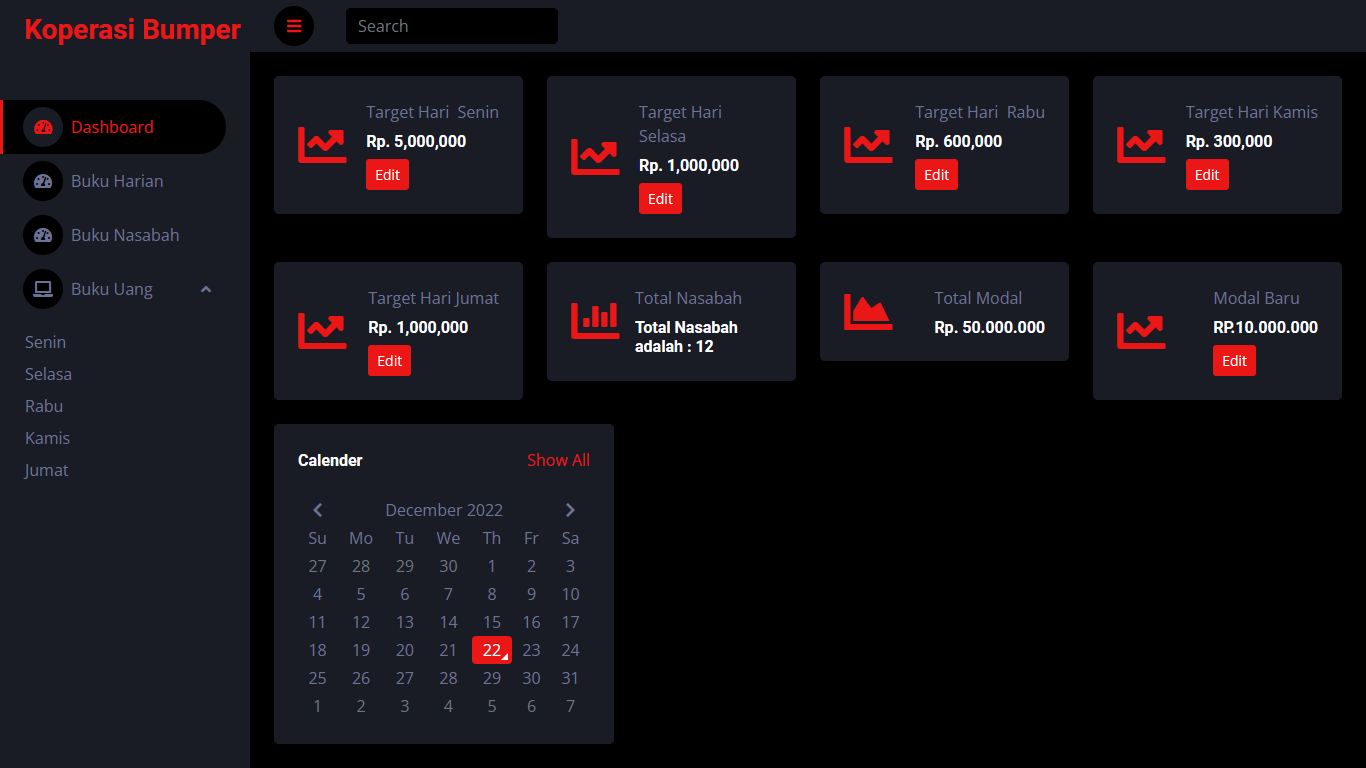
Task: Click the Search input field
Action: (452, 26)
